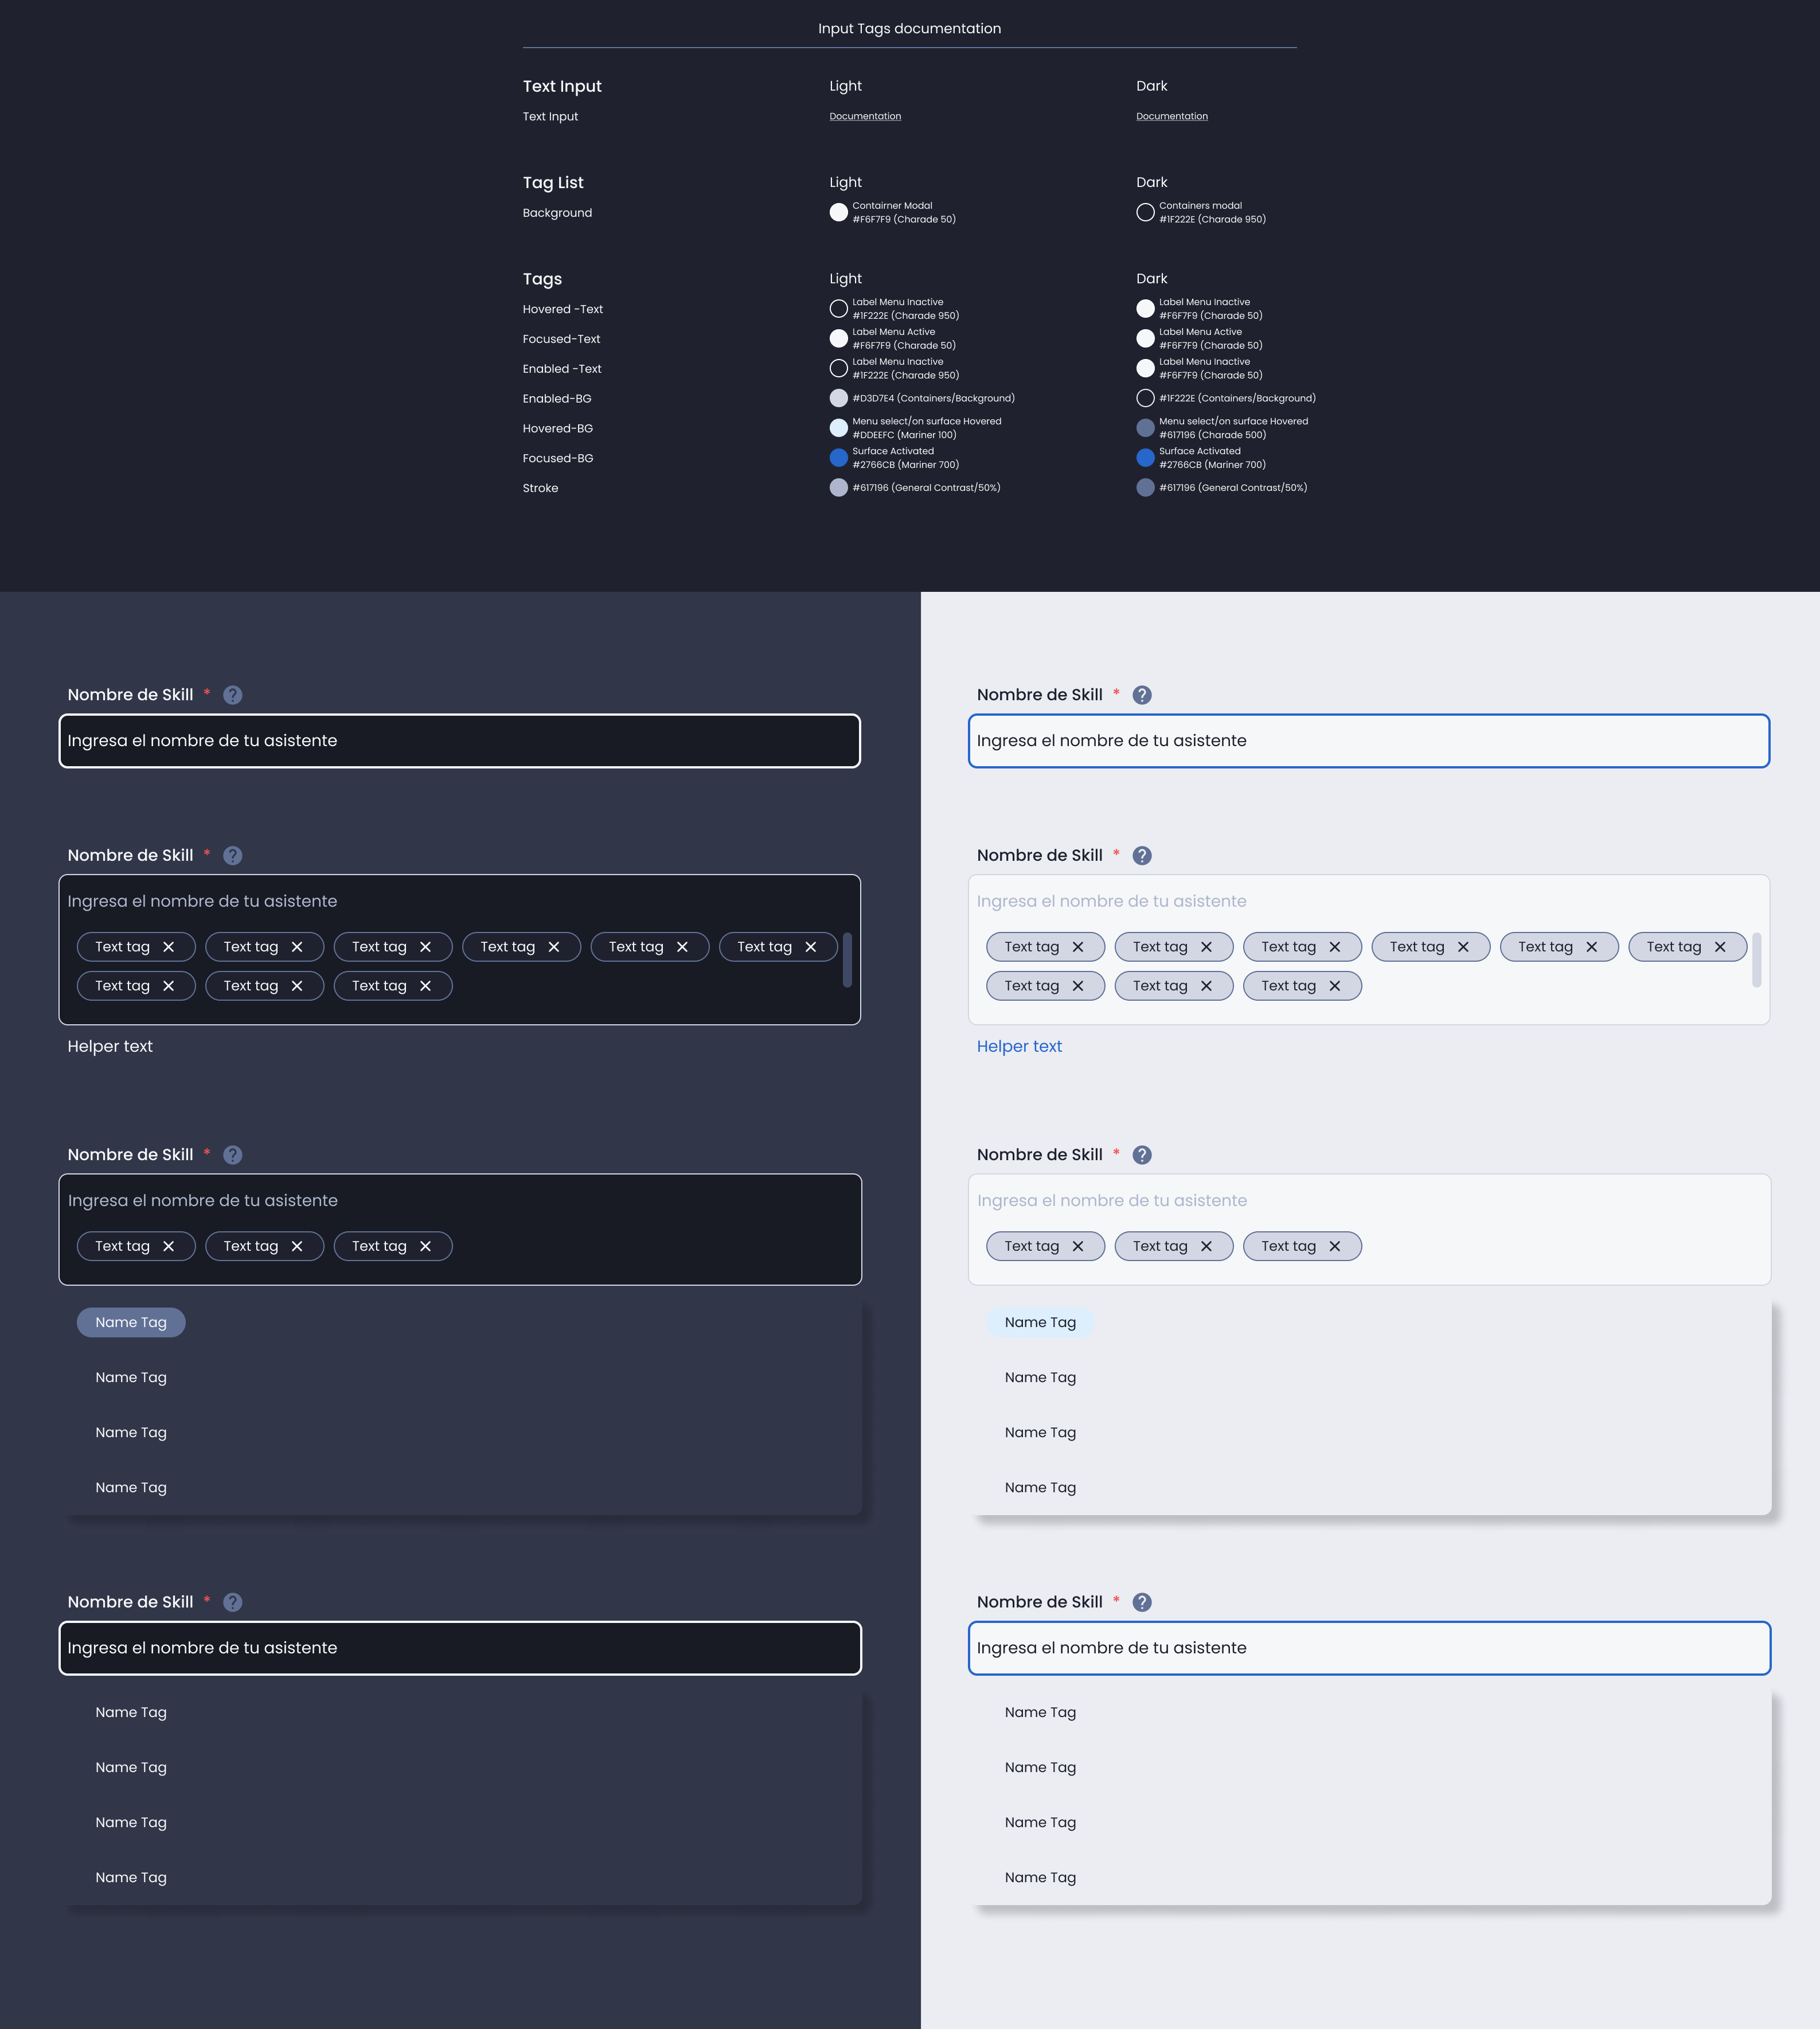Pick the Light Container Modal background swatch

(x=839, y=212)
